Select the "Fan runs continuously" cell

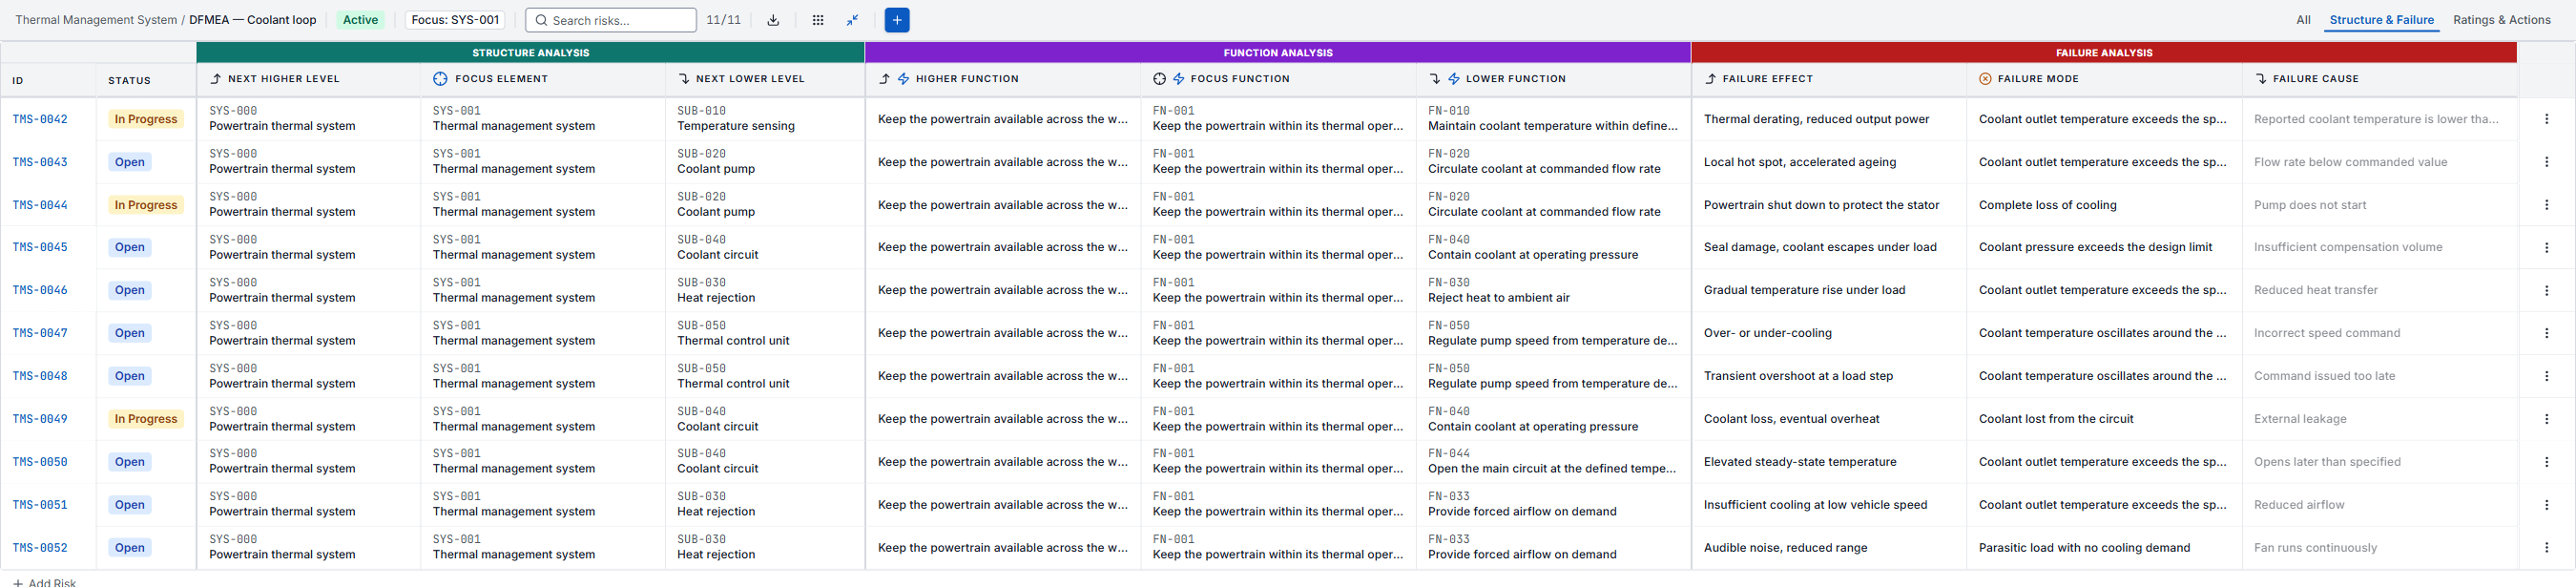click(x=2380, y=548)
